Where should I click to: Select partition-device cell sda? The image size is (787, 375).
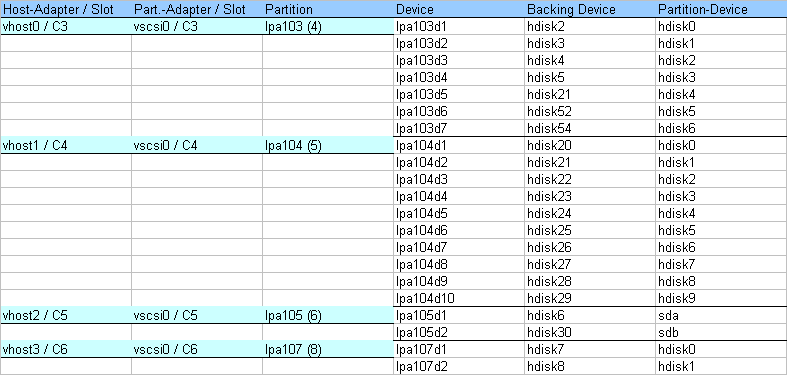[x=721, y=315]
